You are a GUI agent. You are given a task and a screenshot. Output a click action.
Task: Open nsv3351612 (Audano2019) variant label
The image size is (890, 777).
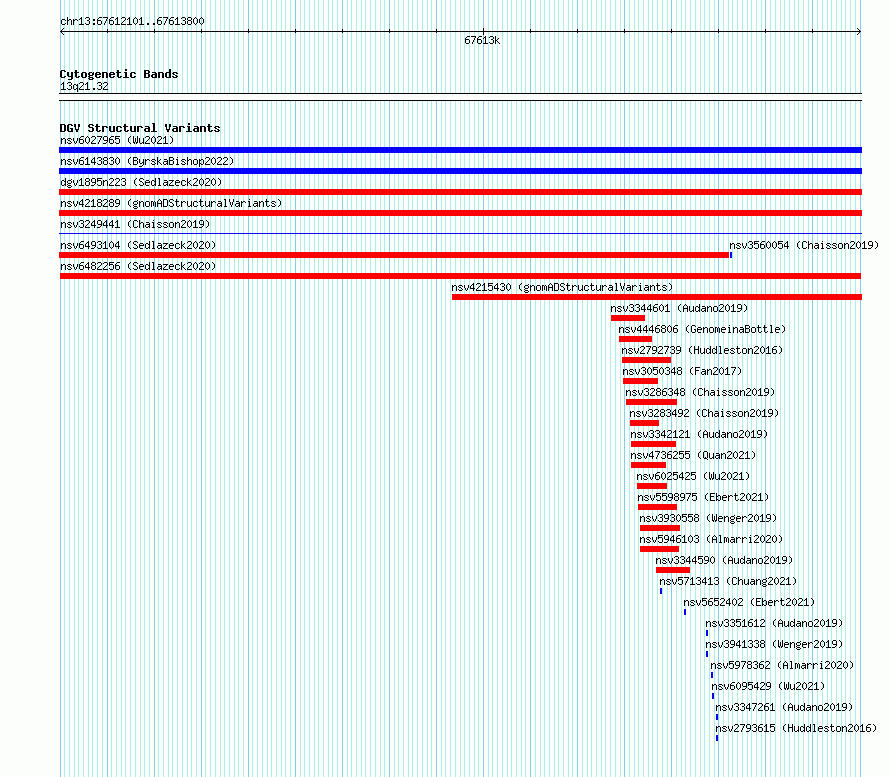(774, 623)
